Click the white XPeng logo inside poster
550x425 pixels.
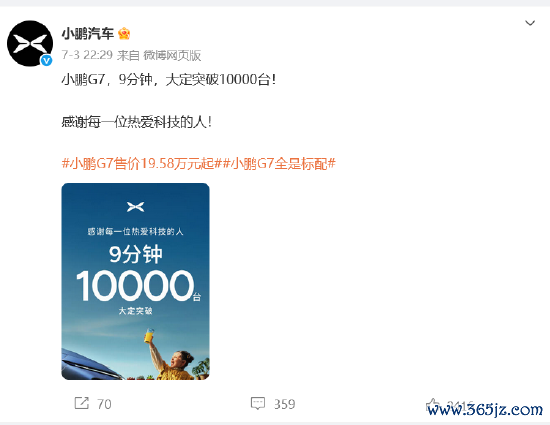(x=135, y=207)
